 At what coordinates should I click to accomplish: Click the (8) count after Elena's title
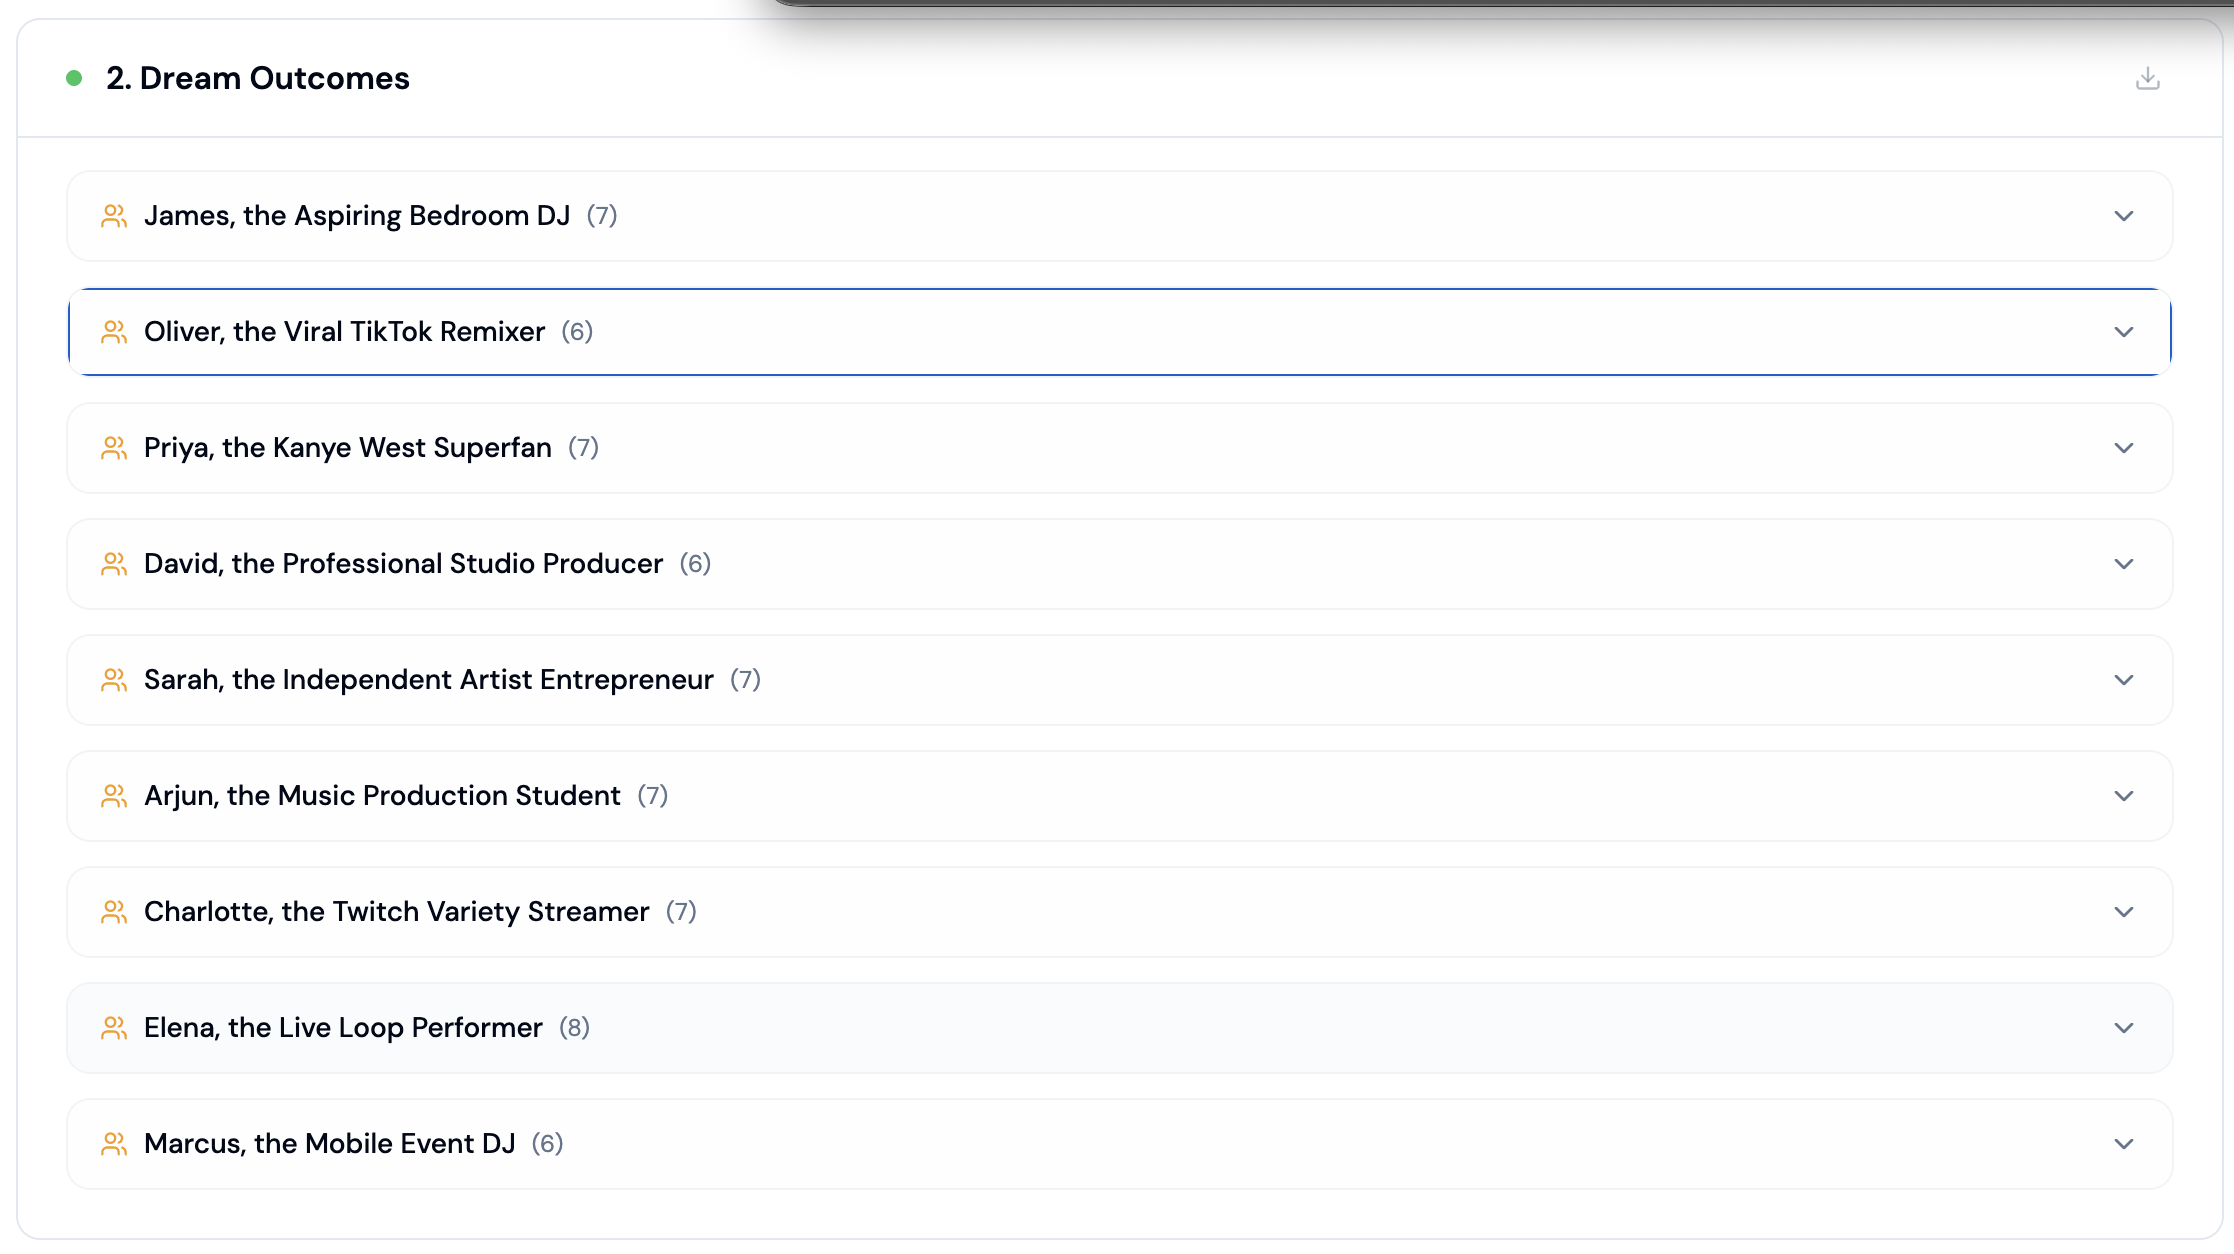574,1028
